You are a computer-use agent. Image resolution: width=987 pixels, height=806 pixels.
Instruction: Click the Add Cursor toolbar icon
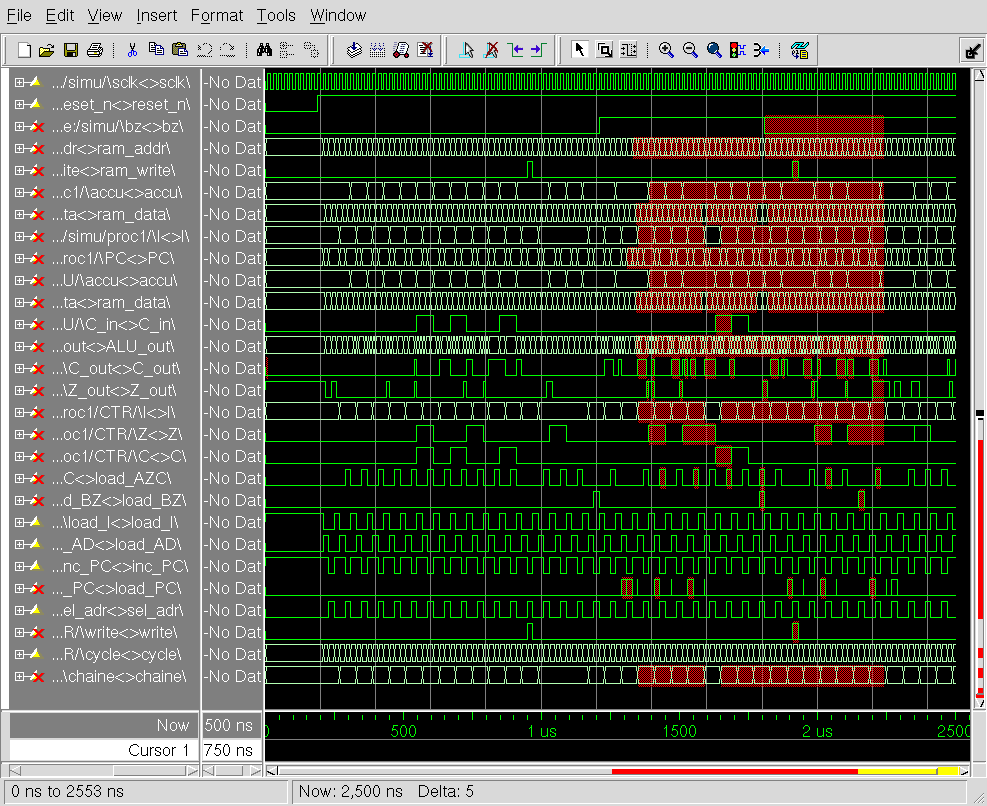pos(466,50)
